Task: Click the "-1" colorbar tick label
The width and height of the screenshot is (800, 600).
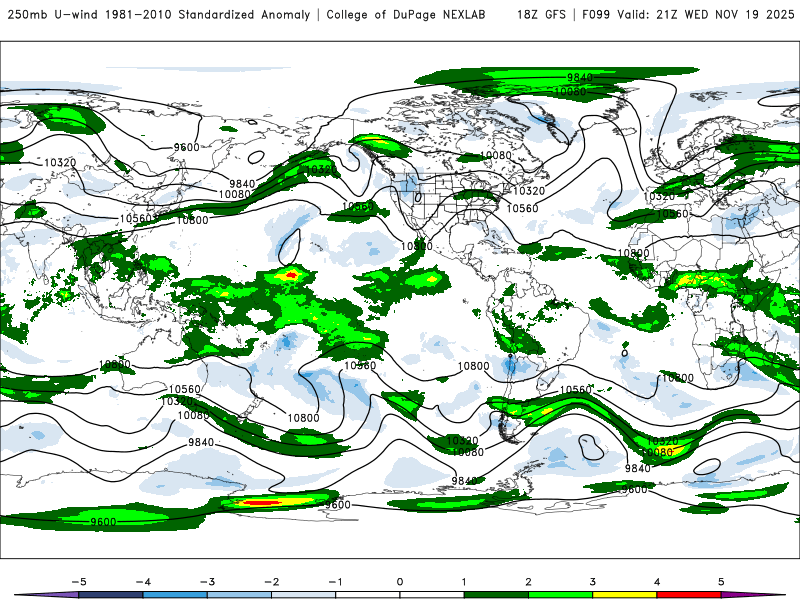Action: (335, 582)
